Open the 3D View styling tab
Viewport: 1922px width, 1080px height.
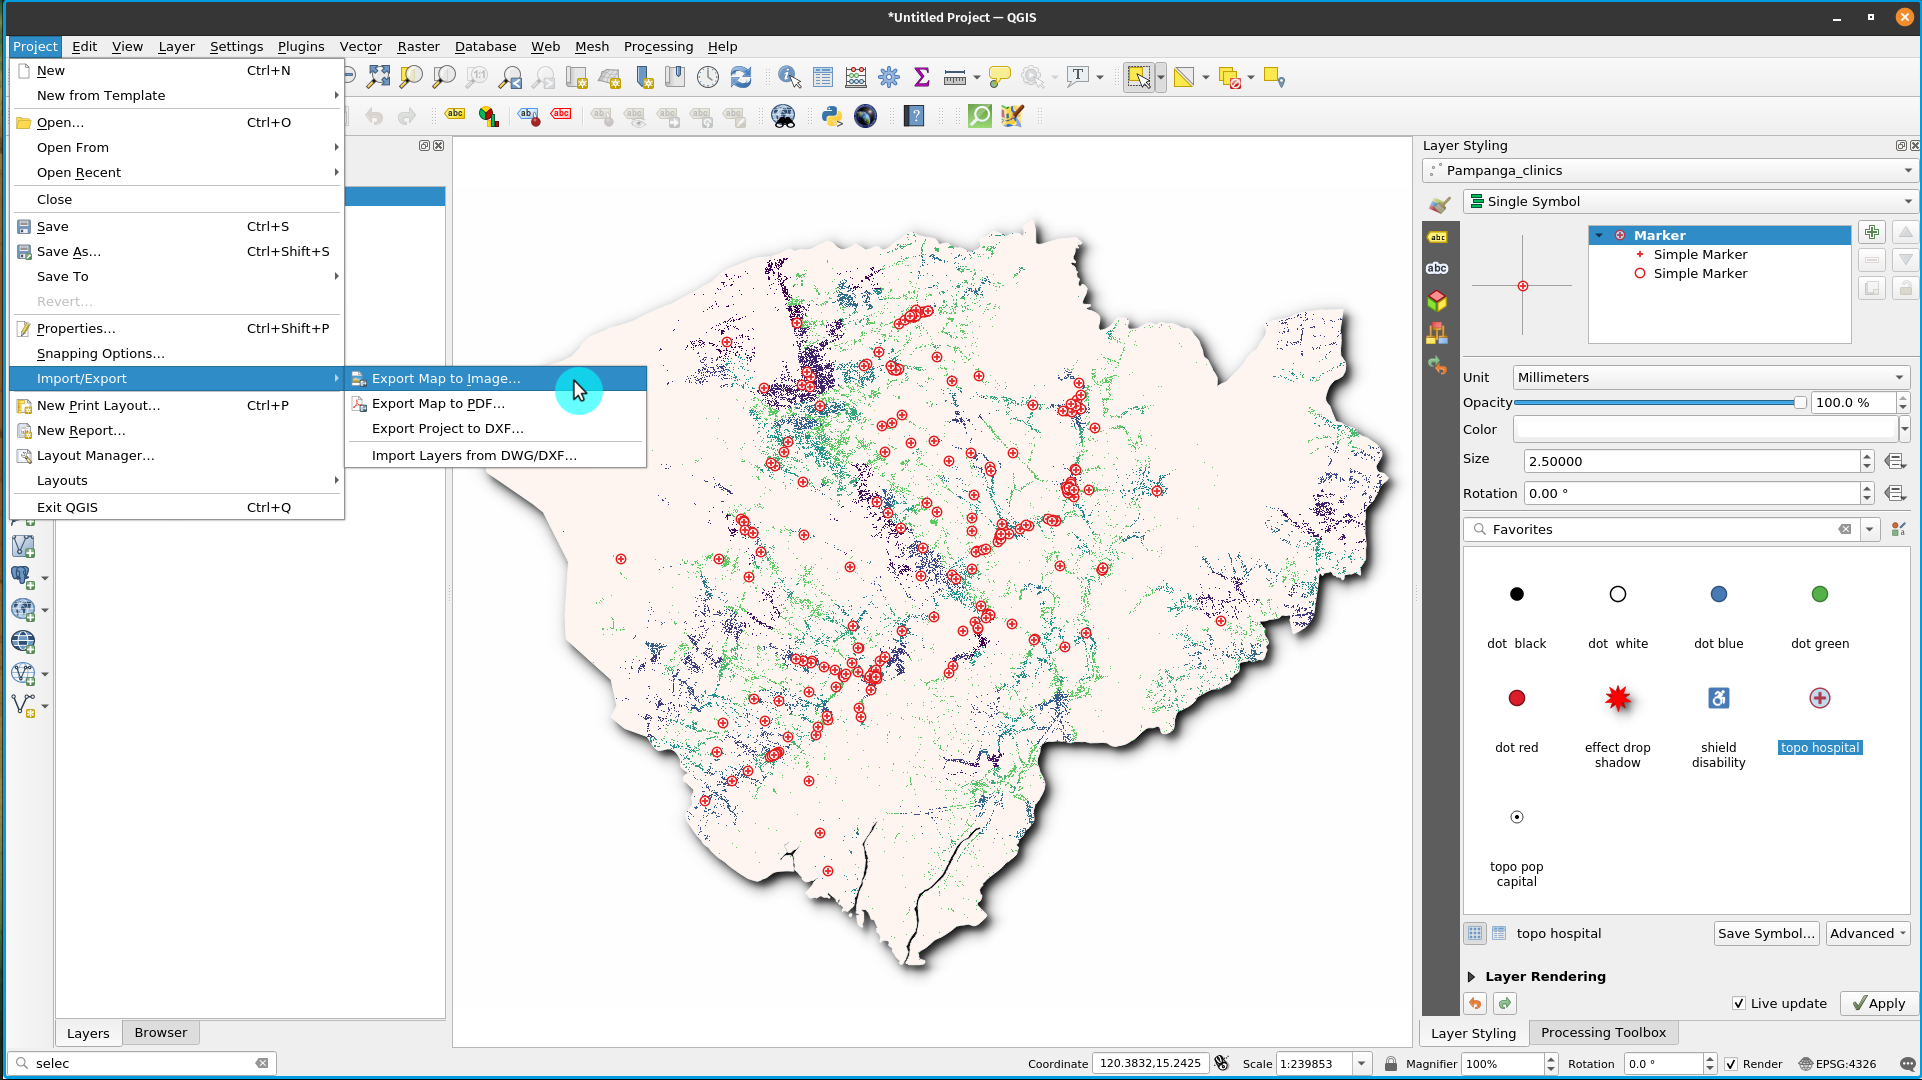point(1438,300)
